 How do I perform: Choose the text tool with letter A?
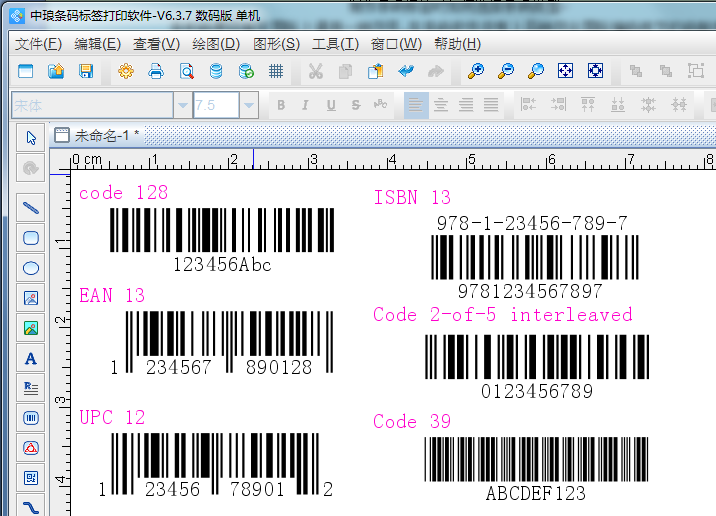pyautogui.click(x=31, y=358)
